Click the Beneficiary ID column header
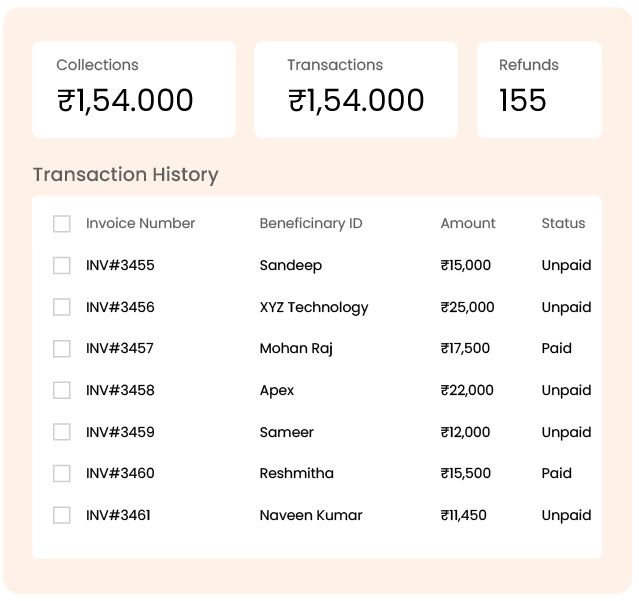This screenshot has width=639, height=601. pos(310,224)
